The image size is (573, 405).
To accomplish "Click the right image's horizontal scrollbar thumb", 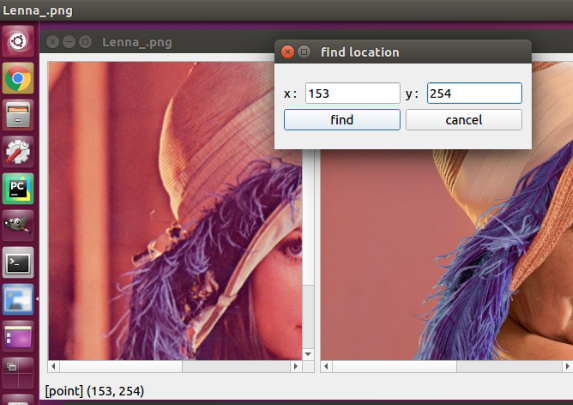I will [394, 366].
